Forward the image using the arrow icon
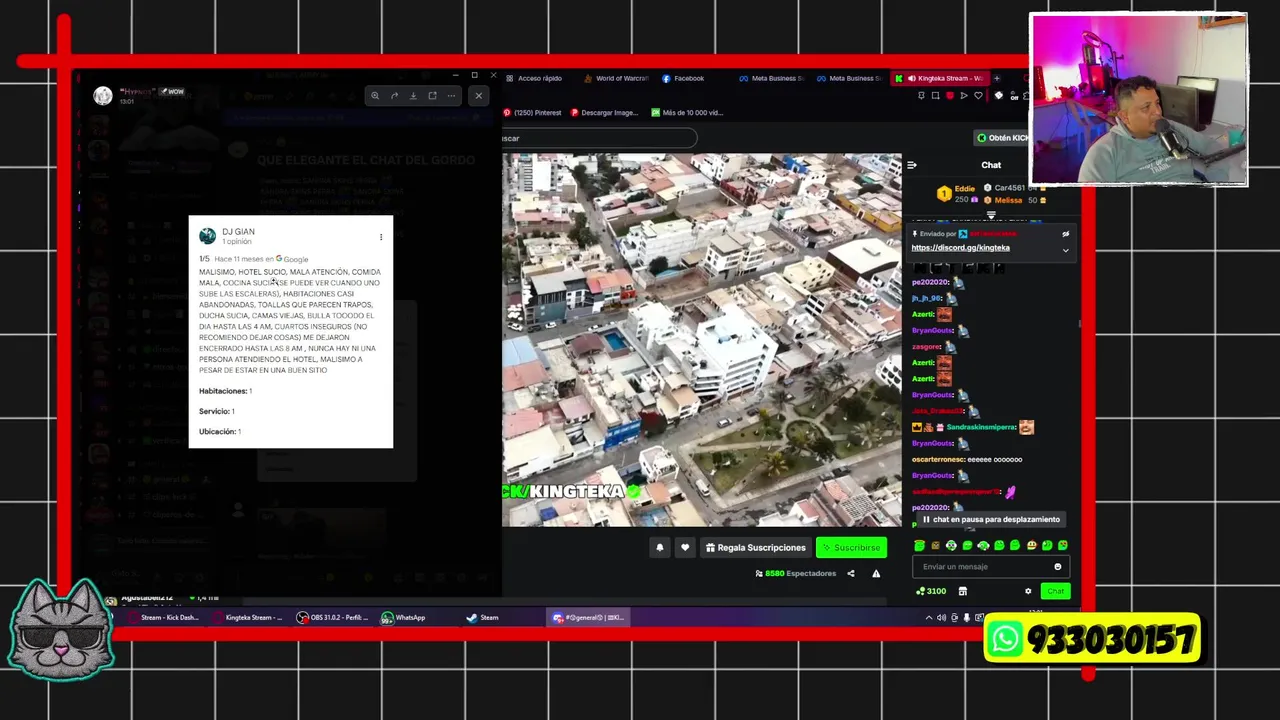The height and width of the screenshot is (720, 1280). tap(394, 96)
